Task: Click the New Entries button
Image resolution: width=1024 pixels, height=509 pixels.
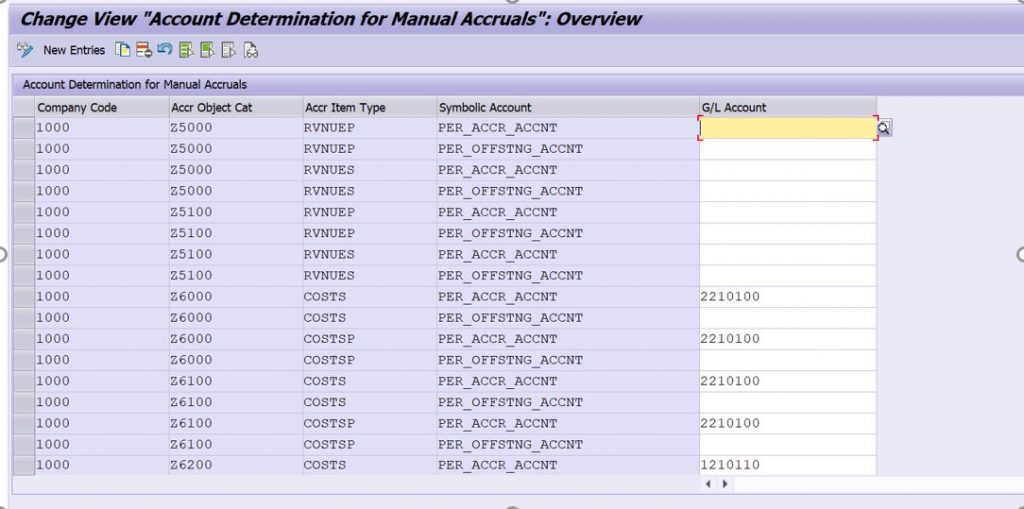Action: (74, 50)
